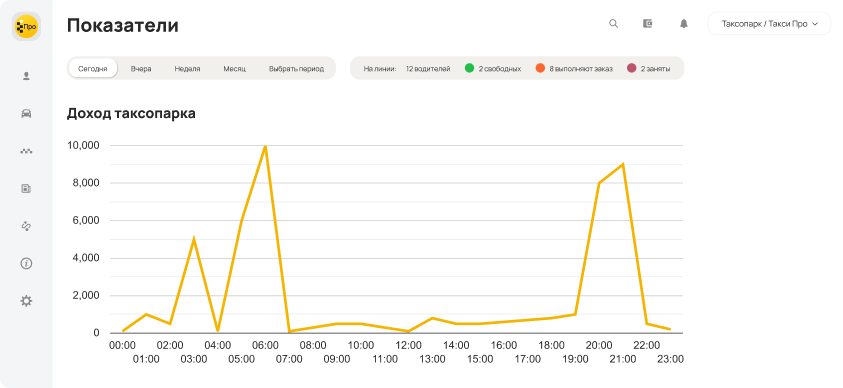843x388 pixels.
Task: Click green 2 свободных status indicator
Action: tap(493, 69)
